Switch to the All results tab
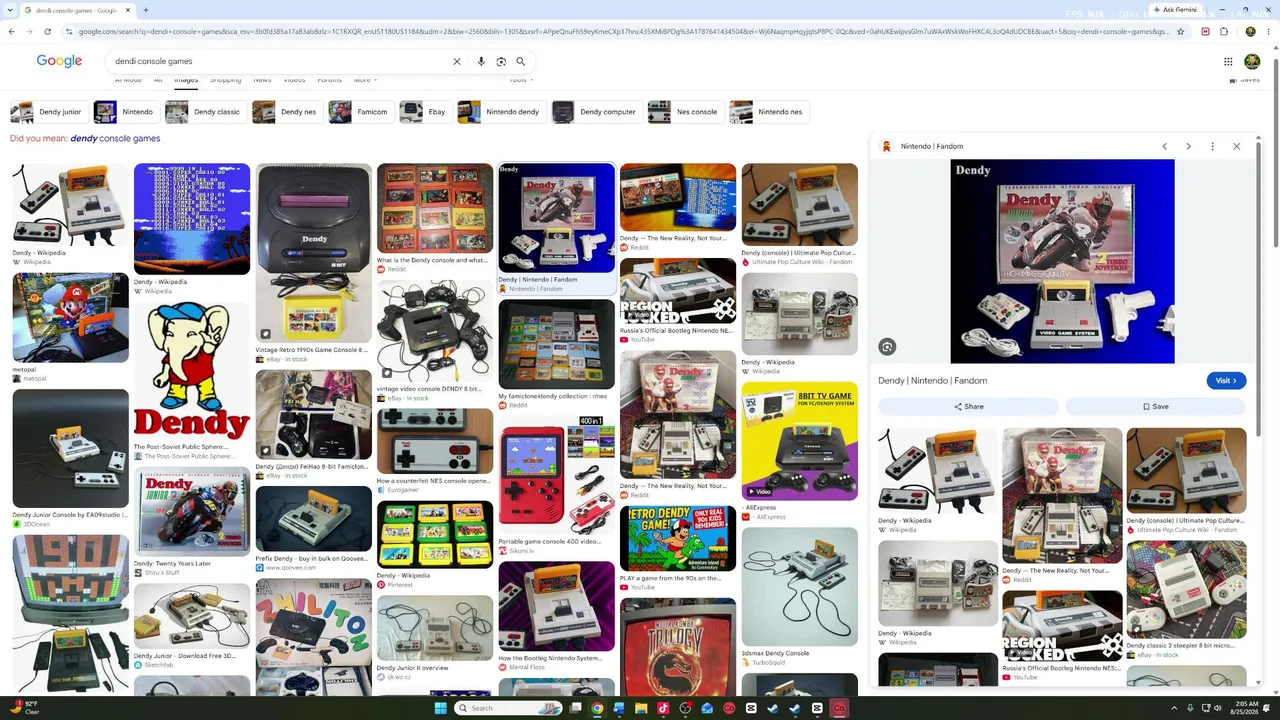The image size is (1280, 720). point(157,80)
